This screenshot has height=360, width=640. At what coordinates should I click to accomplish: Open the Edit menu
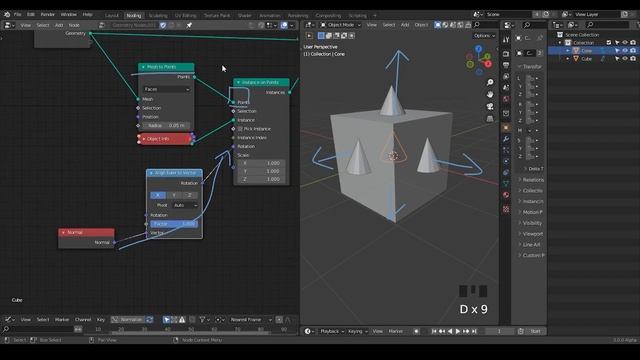pos(31,15)
